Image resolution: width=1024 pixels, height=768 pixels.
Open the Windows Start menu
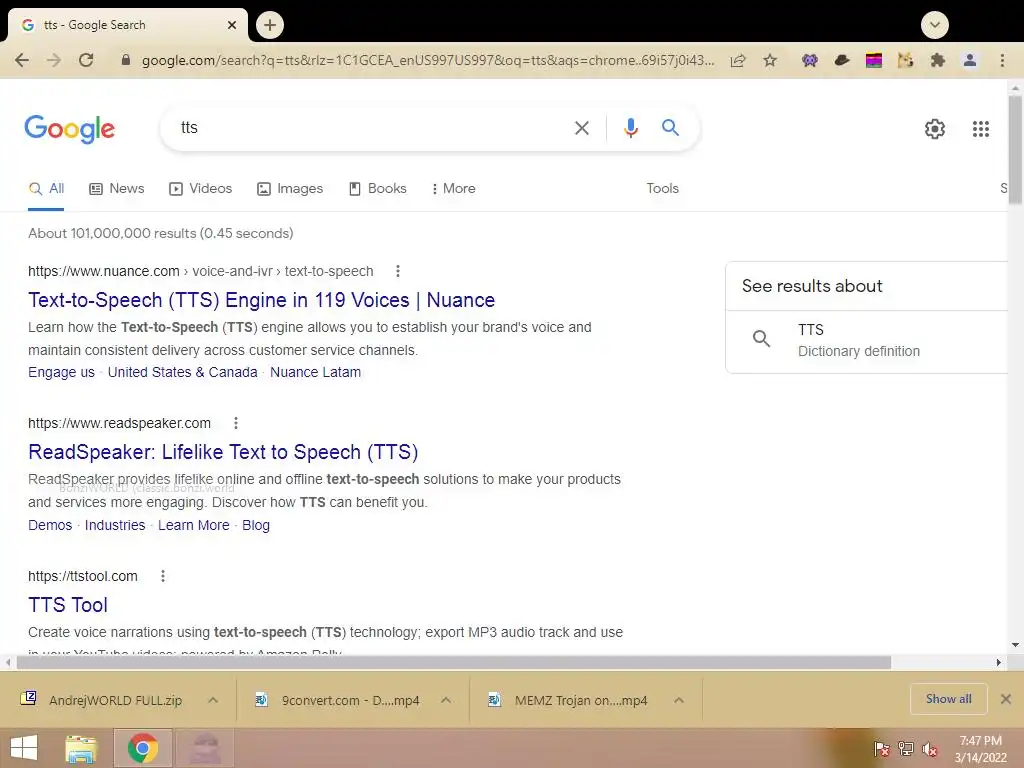click(24, 748)
